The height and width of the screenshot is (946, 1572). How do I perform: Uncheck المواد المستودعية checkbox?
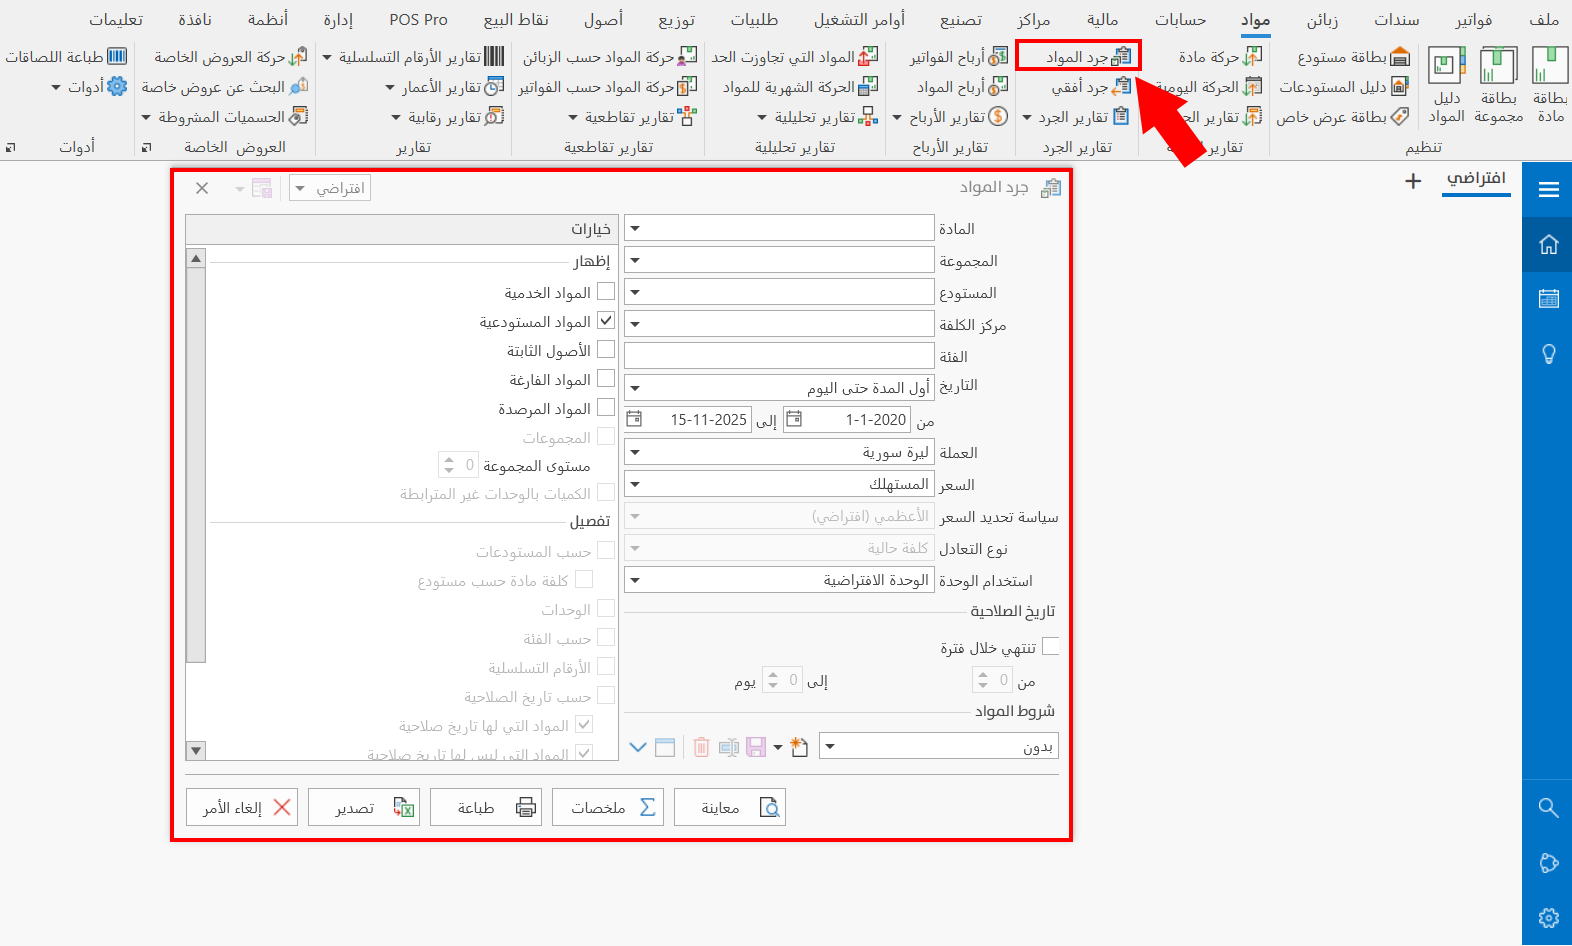606,321
